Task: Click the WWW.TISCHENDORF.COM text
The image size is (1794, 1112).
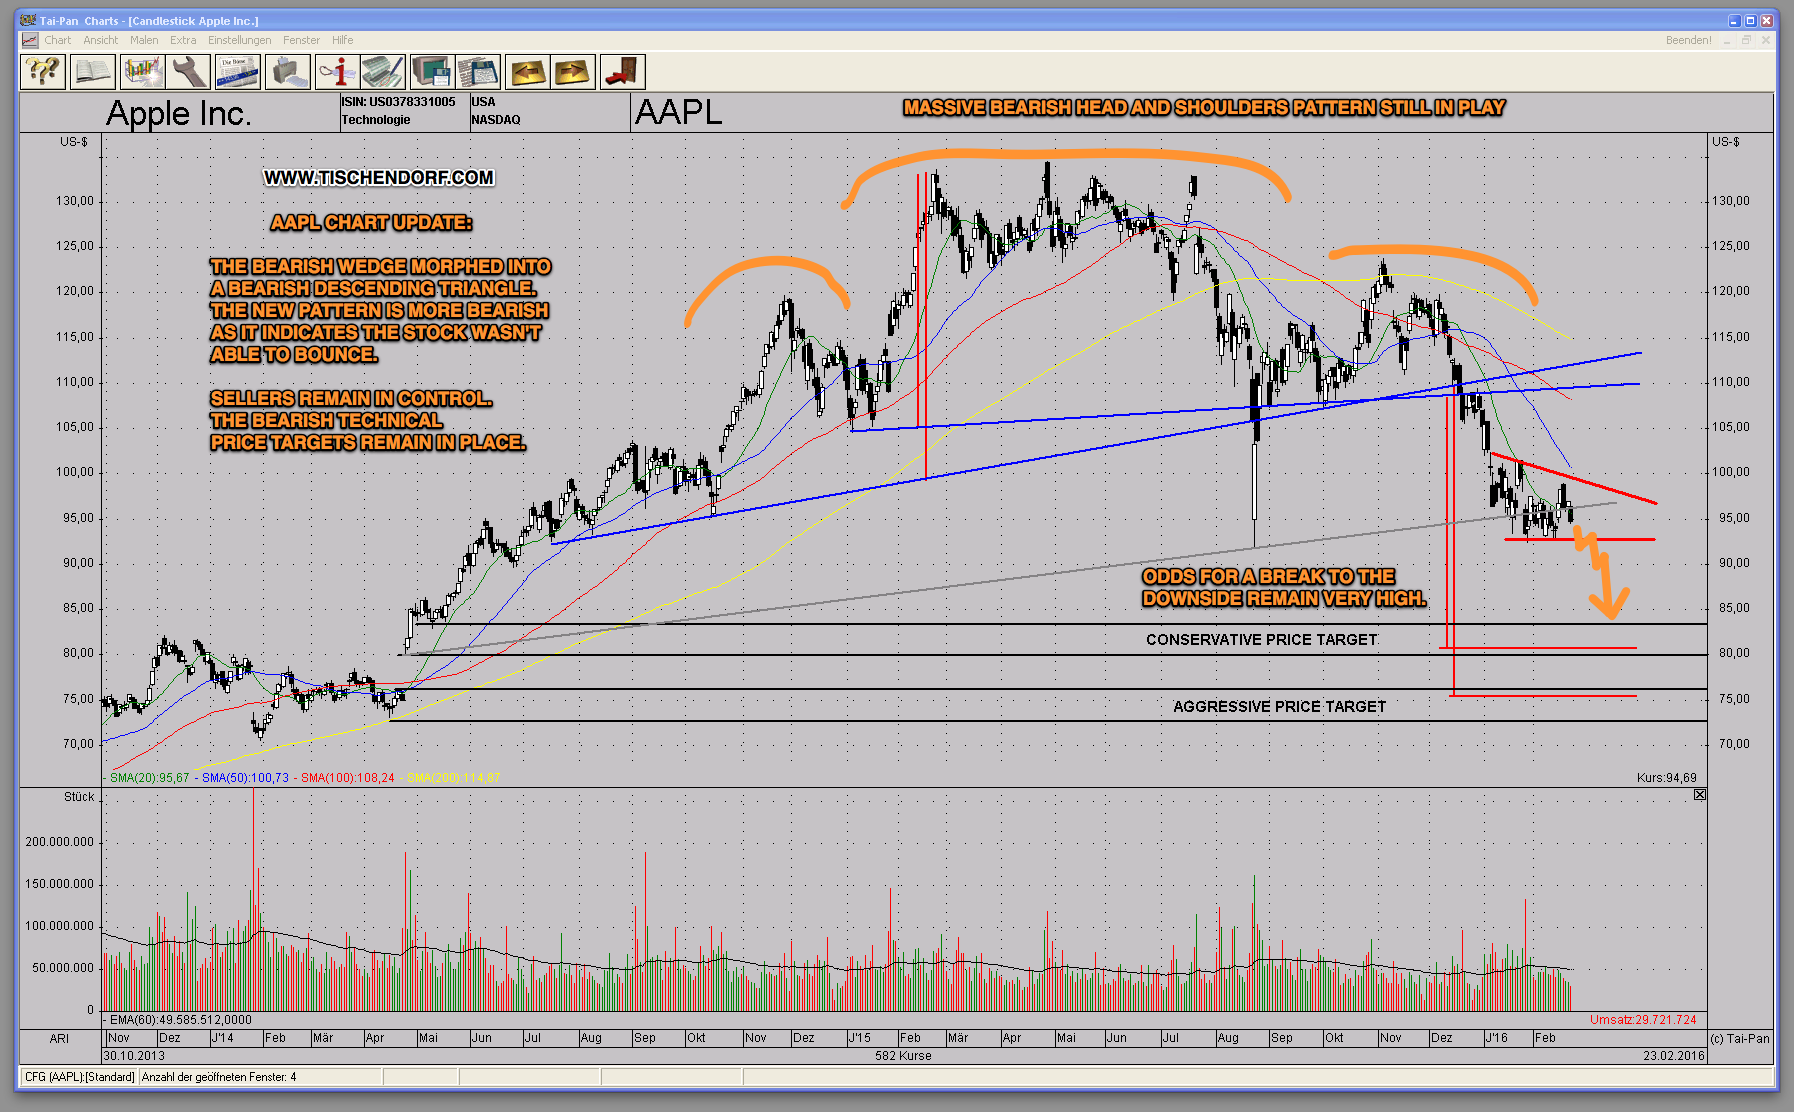Action: coord(379,178)
